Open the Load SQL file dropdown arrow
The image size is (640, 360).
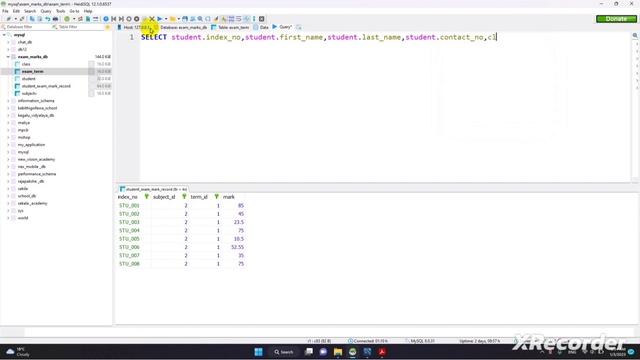coord(179,19)
